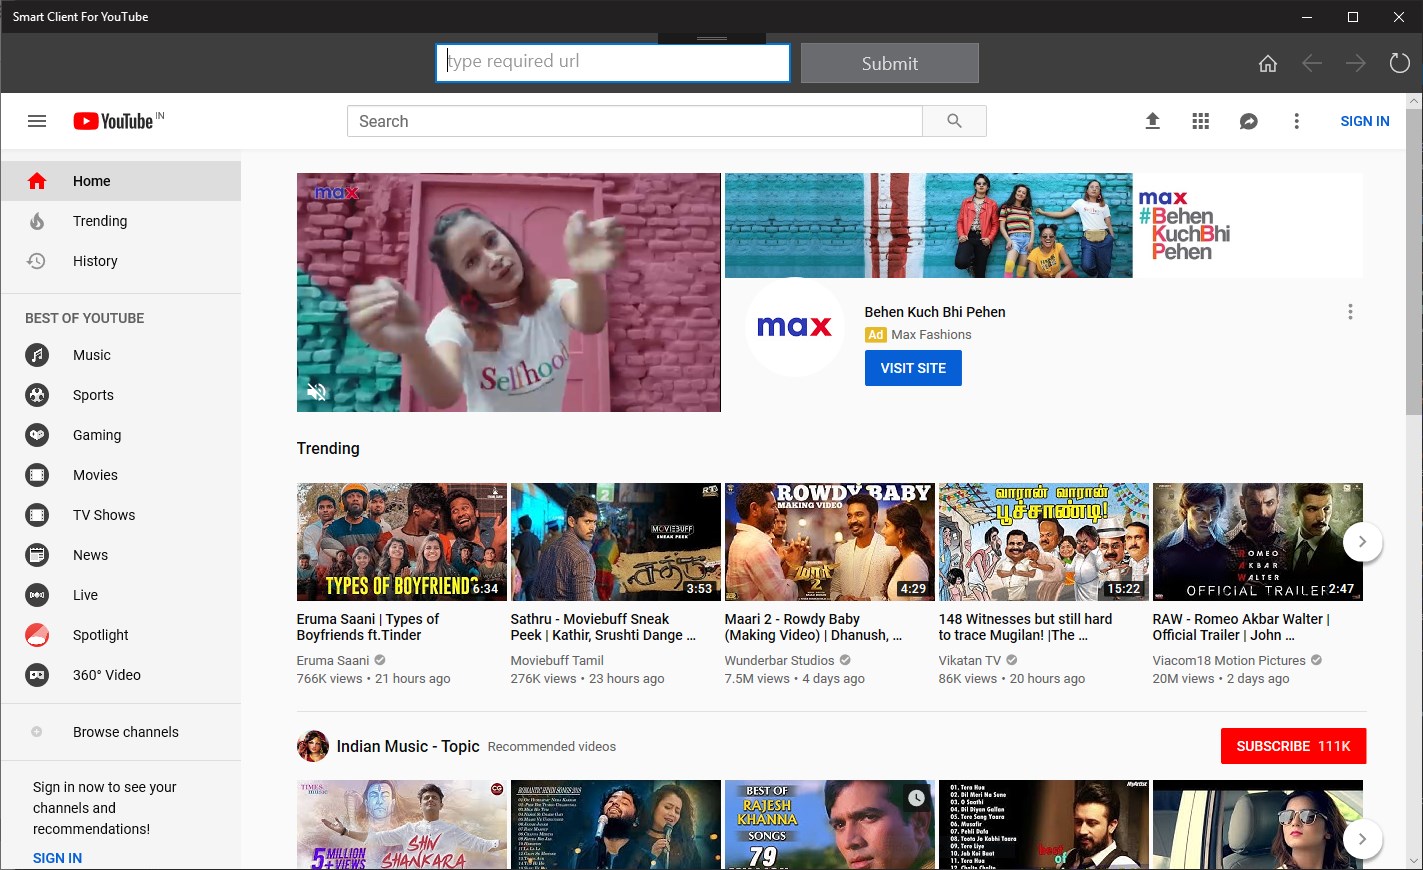Open ad options three-dot menu
Screen dimensions: 1423x870
pyautogui.click(x=1350, y=312)
